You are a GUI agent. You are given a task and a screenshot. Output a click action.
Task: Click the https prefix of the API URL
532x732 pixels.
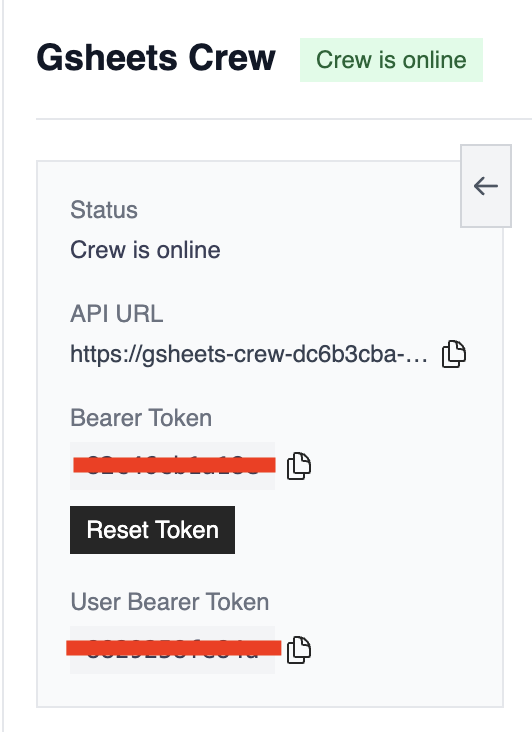pyautogui.click(x=97, y=354)
